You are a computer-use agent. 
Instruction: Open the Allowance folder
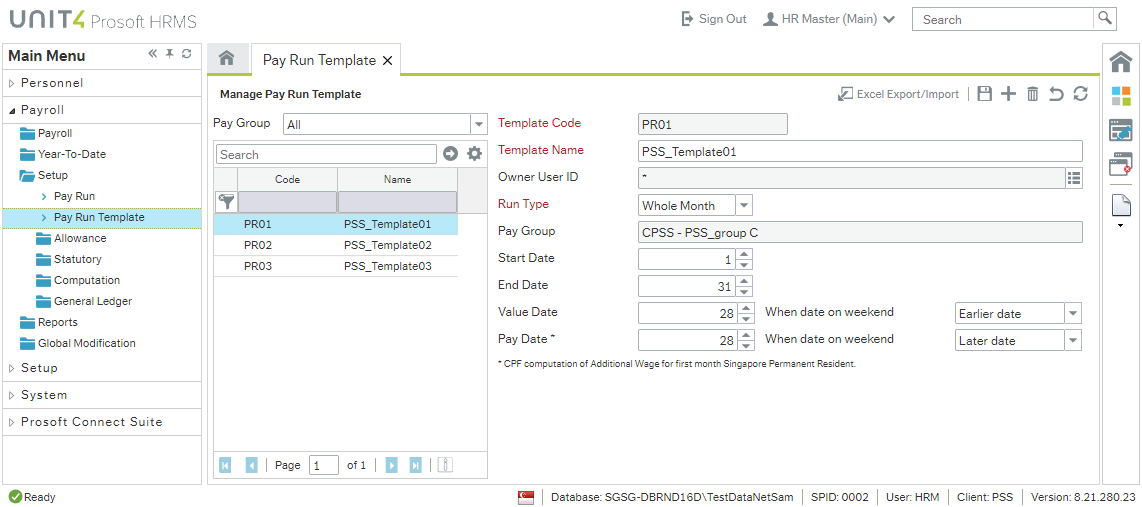click(71, 238)
